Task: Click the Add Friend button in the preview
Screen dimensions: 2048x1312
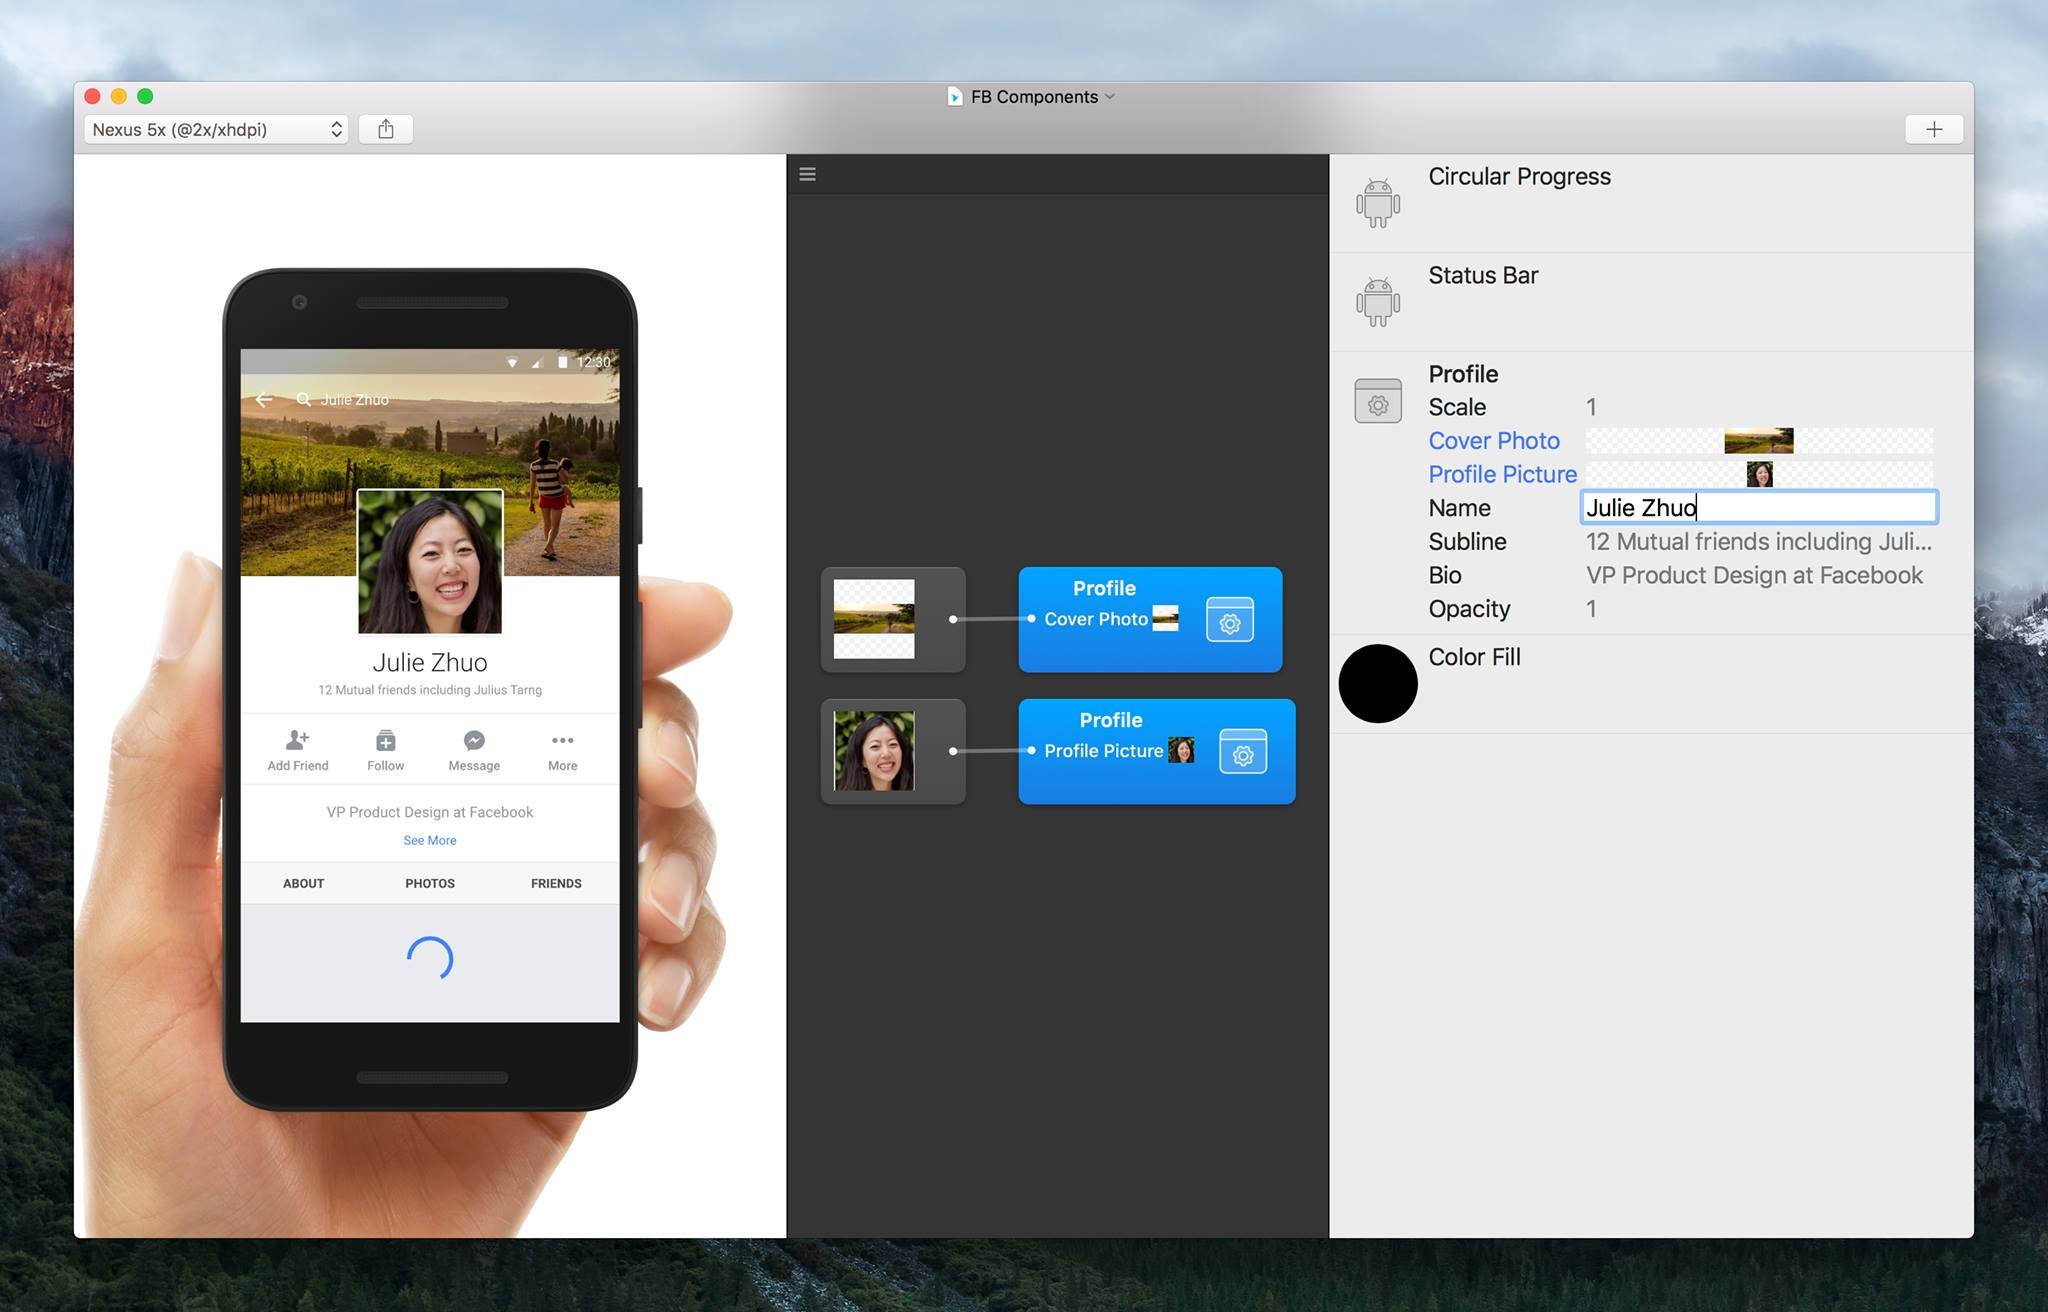Action: (x=297, y=750)
